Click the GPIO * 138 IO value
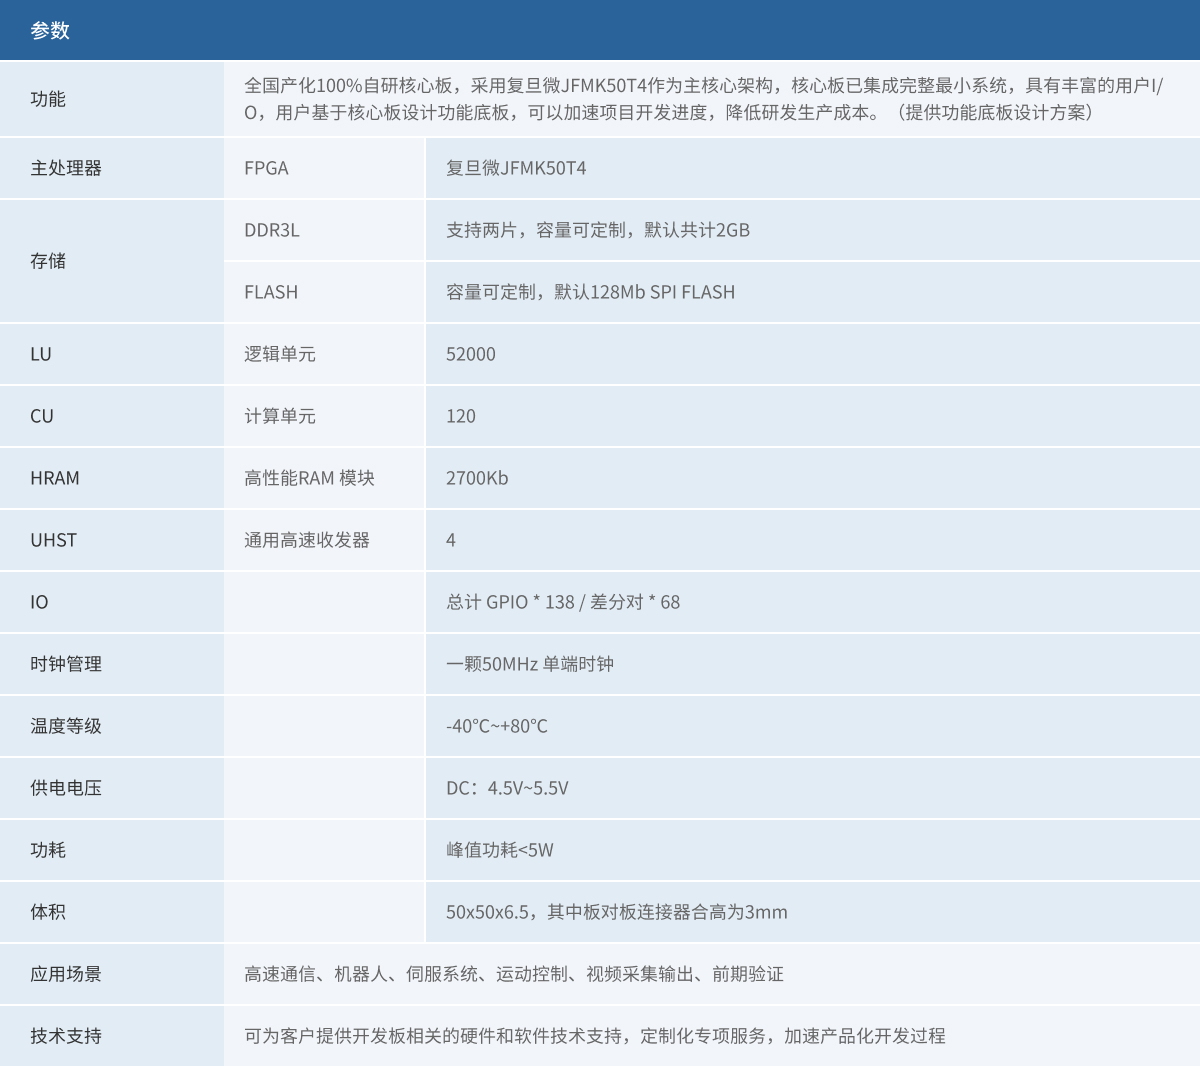Screen dimensions: 1200x1066 pyautogui.click(x=530, y=602)
